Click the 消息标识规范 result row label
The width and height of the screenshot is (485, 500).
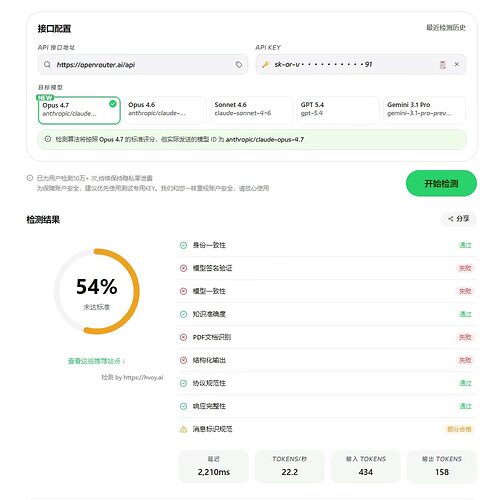coord(212,429)
